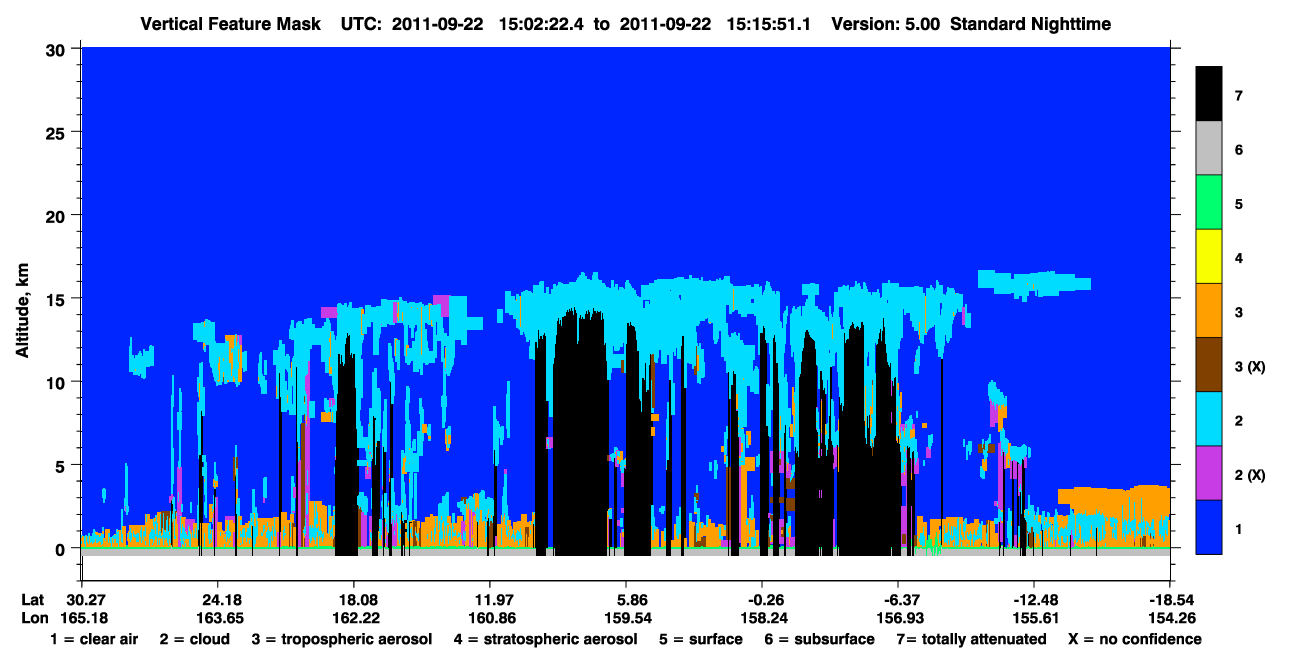Click the gray color swatch labeled 6
Screen dimensions: 1300x667
(1209, 149)
